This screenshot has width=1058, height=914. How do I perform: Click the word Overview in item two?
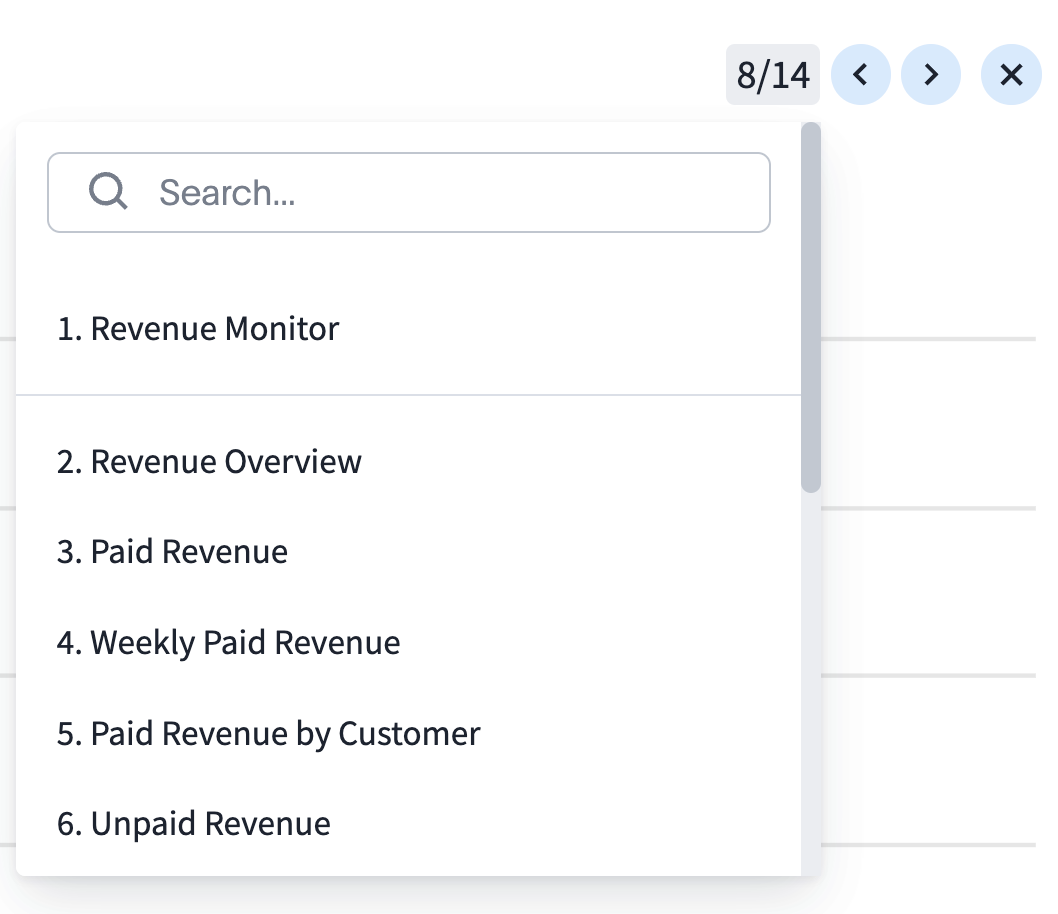pos(292,462)
